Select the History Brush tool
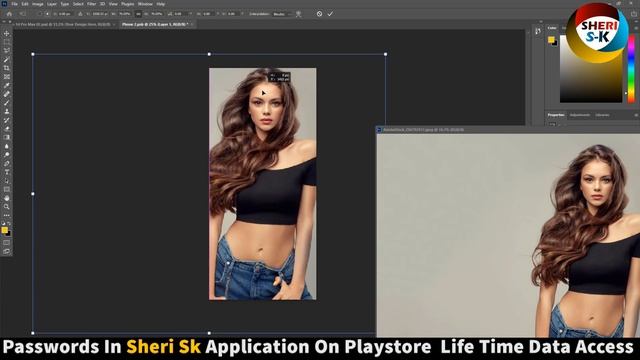The height and width of the screenshot is (360, 640). (x=7, y=120)
